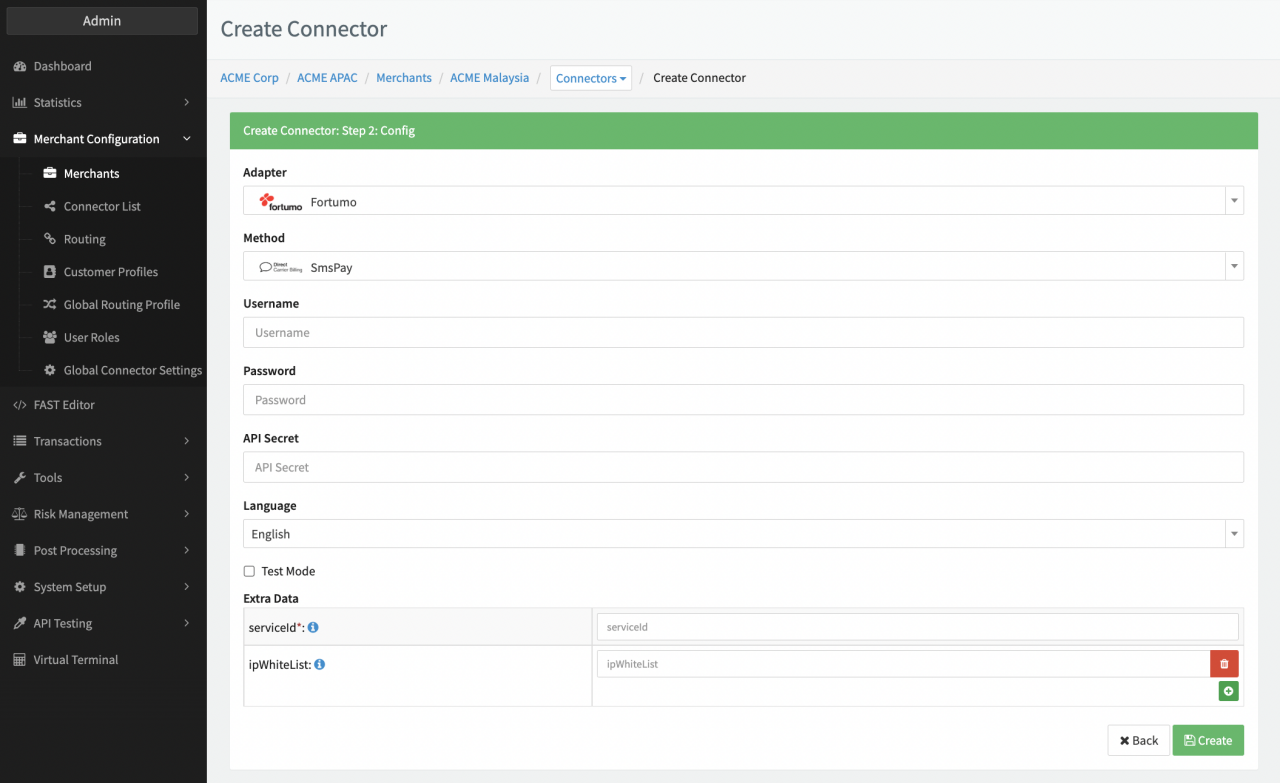Enable the Test Mode checkbox
This screenshot has width=1280, height=783.
(x=249, y=572)
